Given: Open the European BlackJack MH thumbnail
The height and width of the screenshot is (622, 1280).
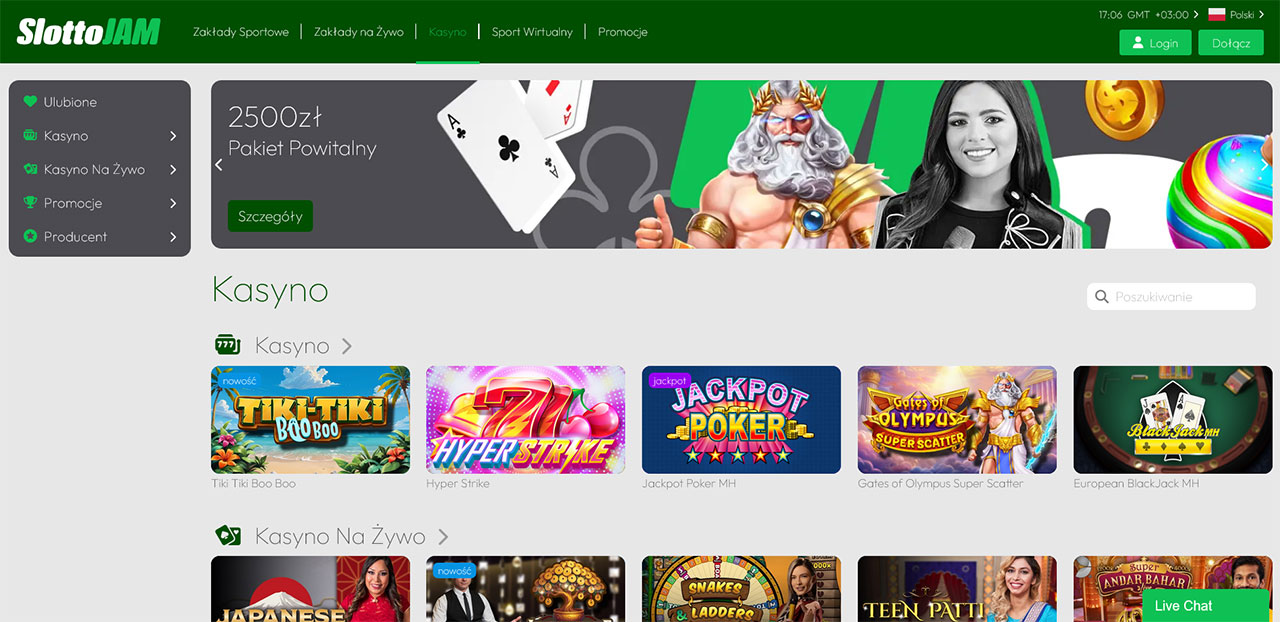Looking at the screenshot, I should tap(1173, 419).
